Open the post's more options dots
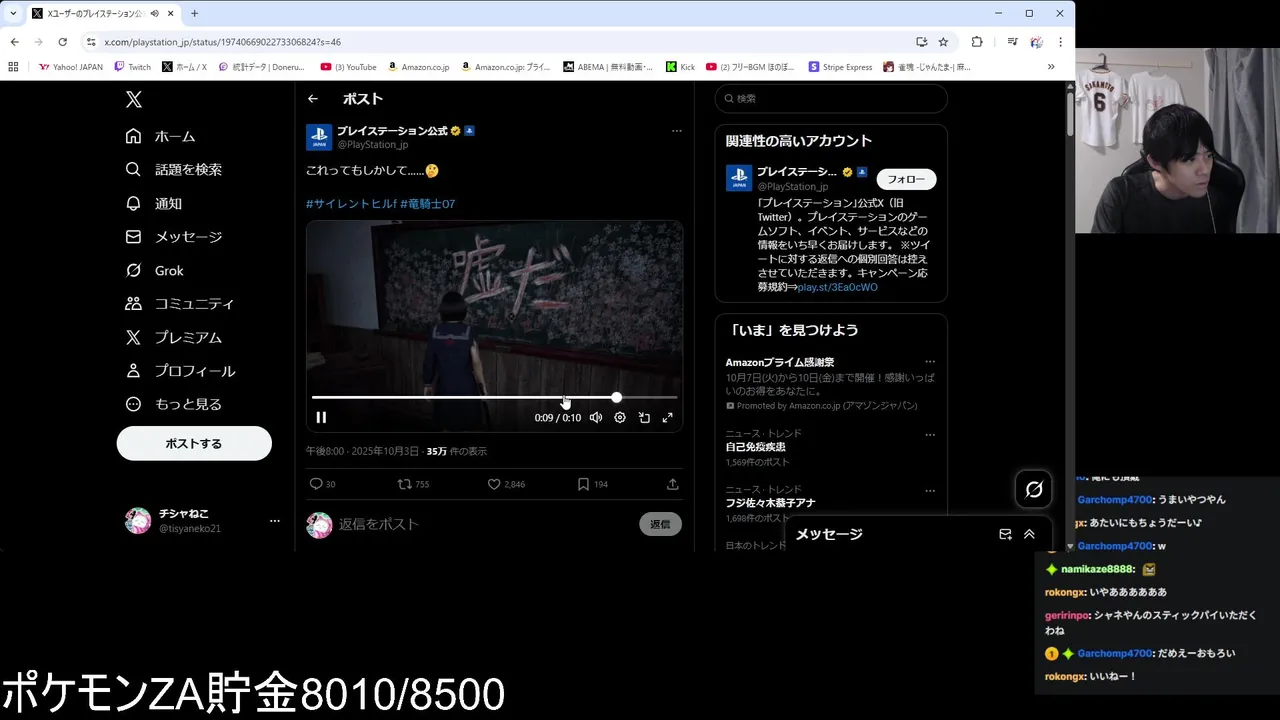 tap(676, 131)
